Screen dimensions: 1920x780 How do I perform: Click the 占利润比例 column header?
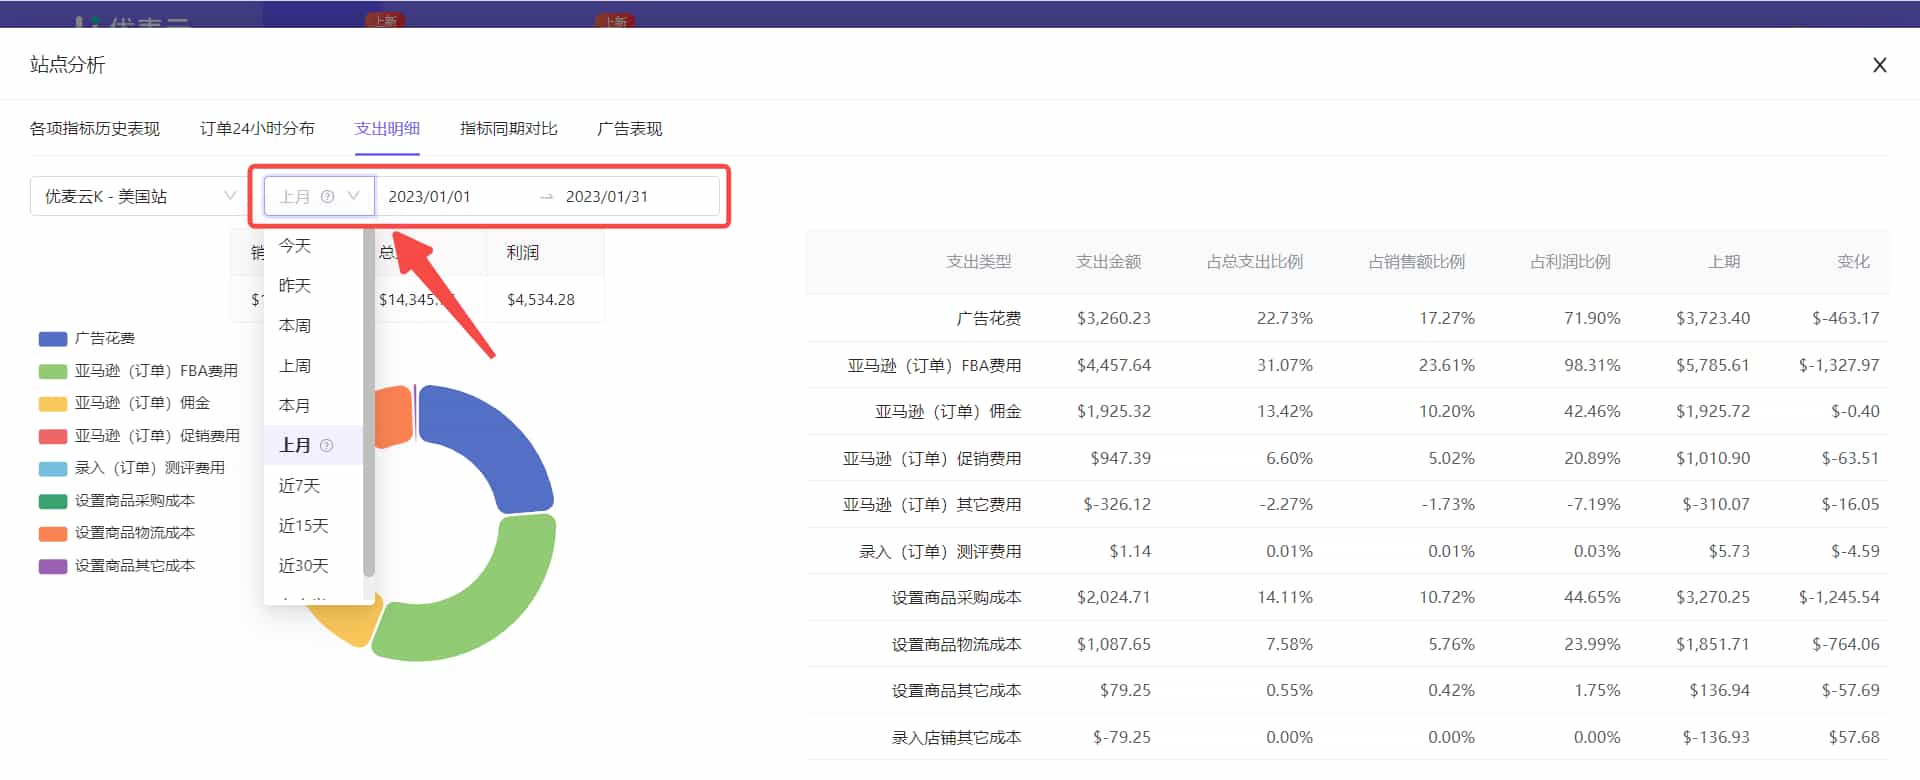coord(1570,262)
